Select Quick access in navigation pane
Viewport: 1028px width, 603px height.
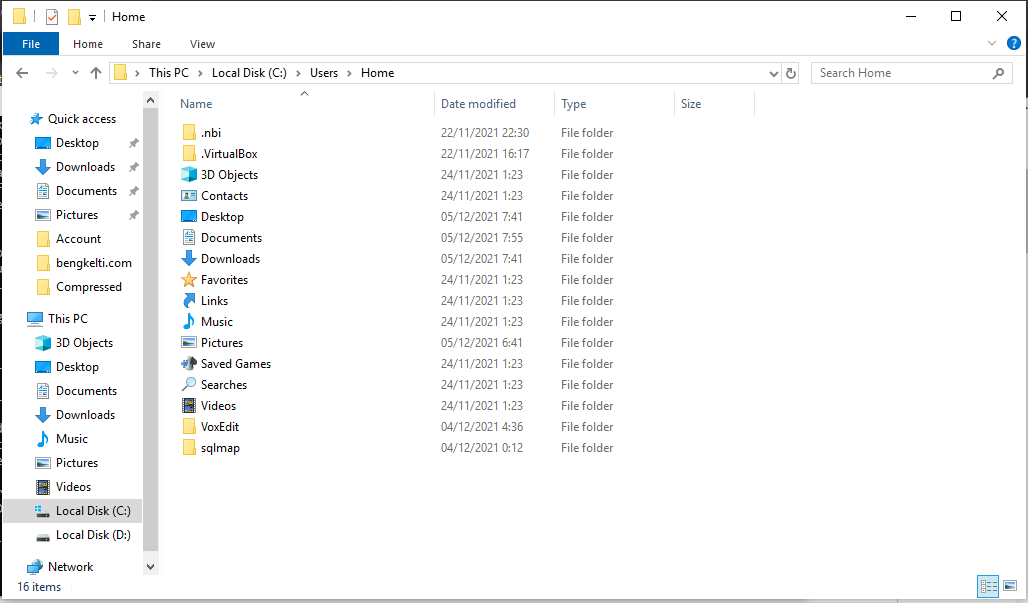[81, 119]
